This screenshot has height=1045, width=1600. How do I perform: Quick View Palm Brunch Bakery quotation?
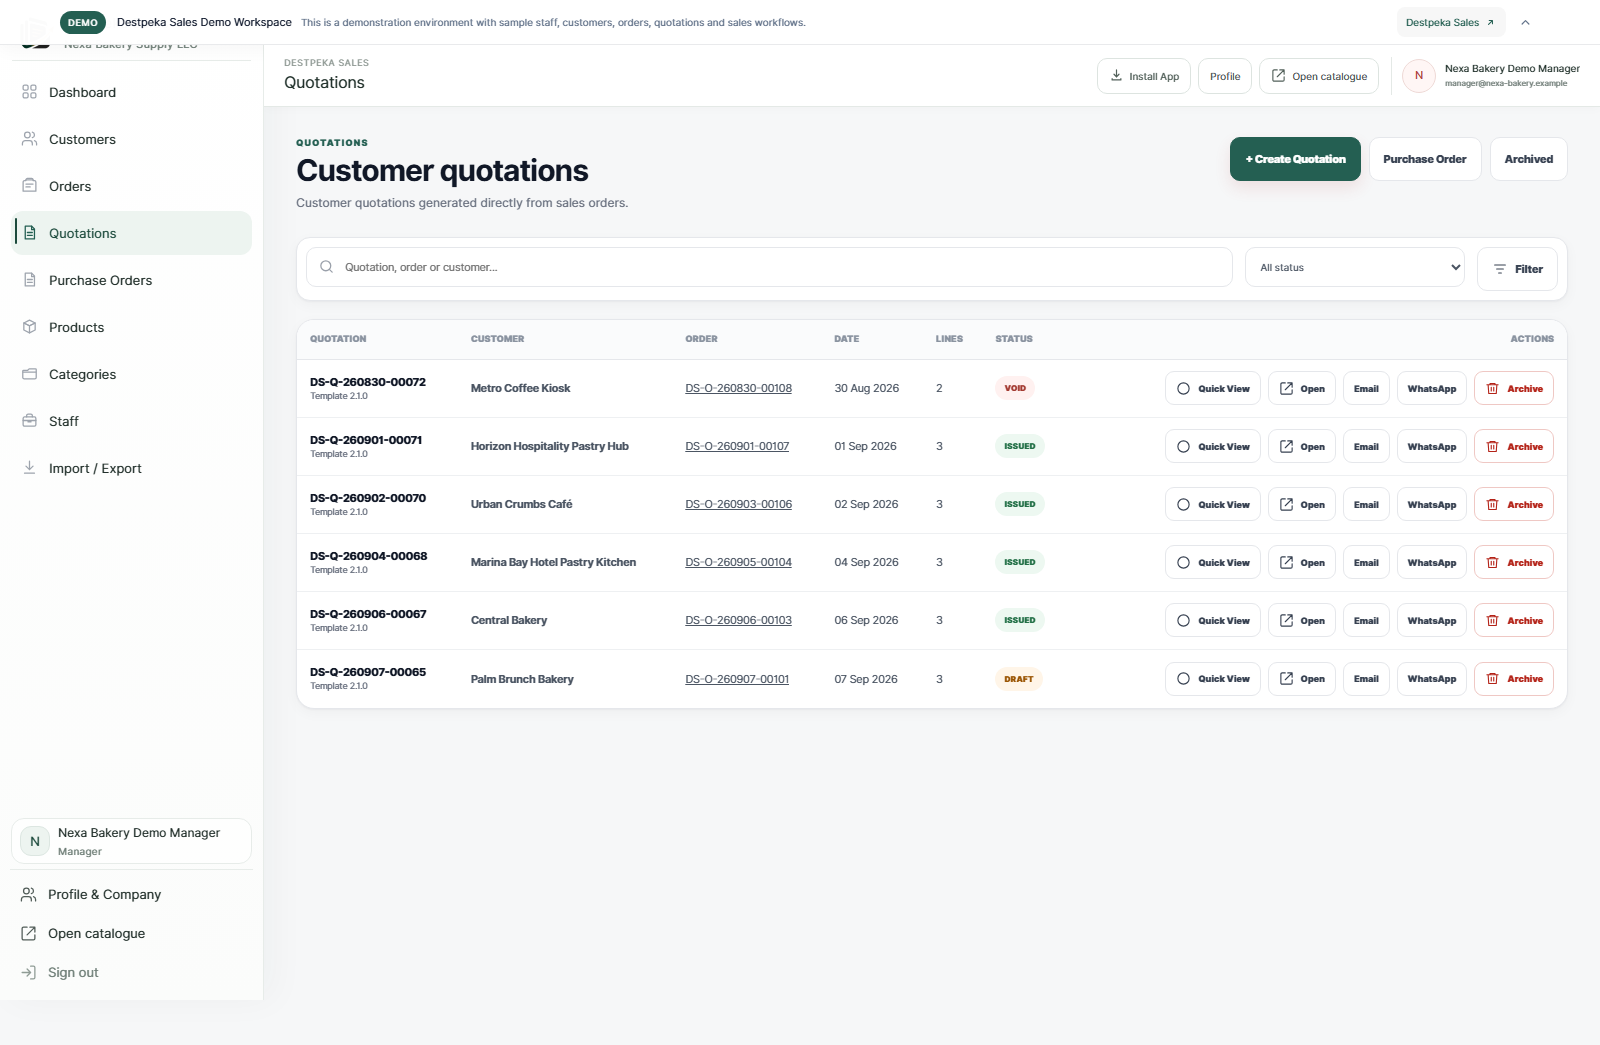tap(1213, 679)
